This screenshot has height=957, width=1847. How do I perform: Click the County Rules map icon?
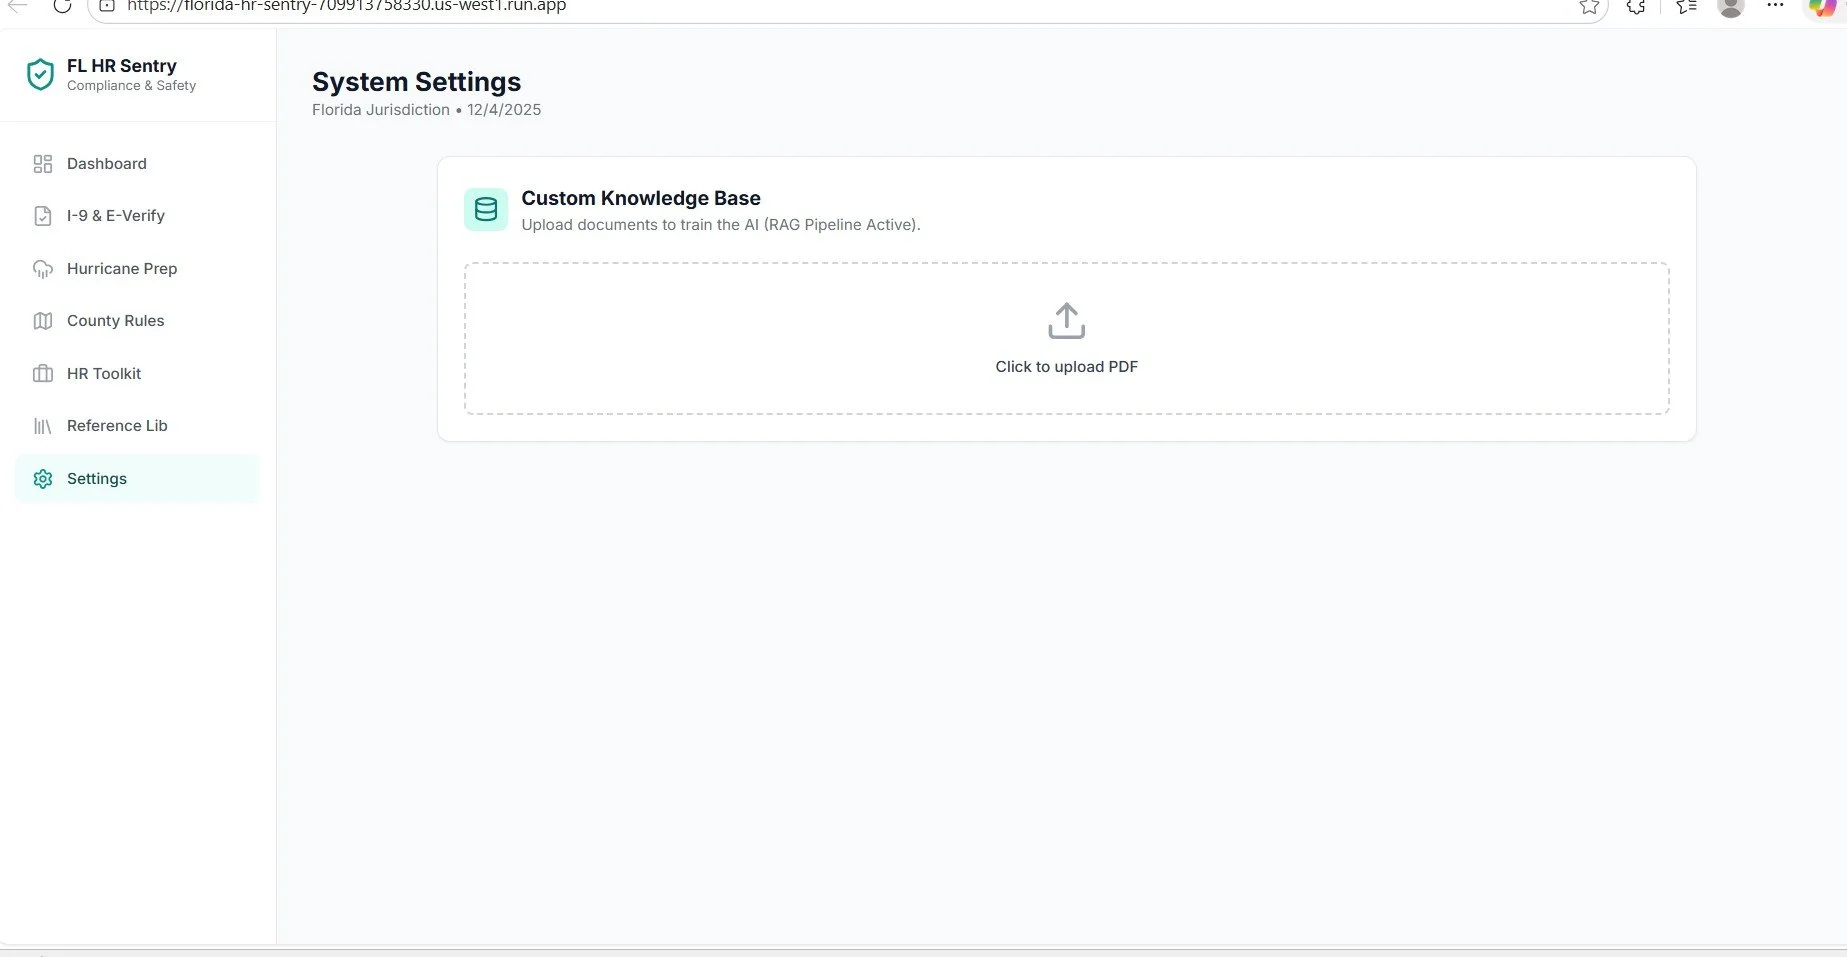click(x=43, y=321)
